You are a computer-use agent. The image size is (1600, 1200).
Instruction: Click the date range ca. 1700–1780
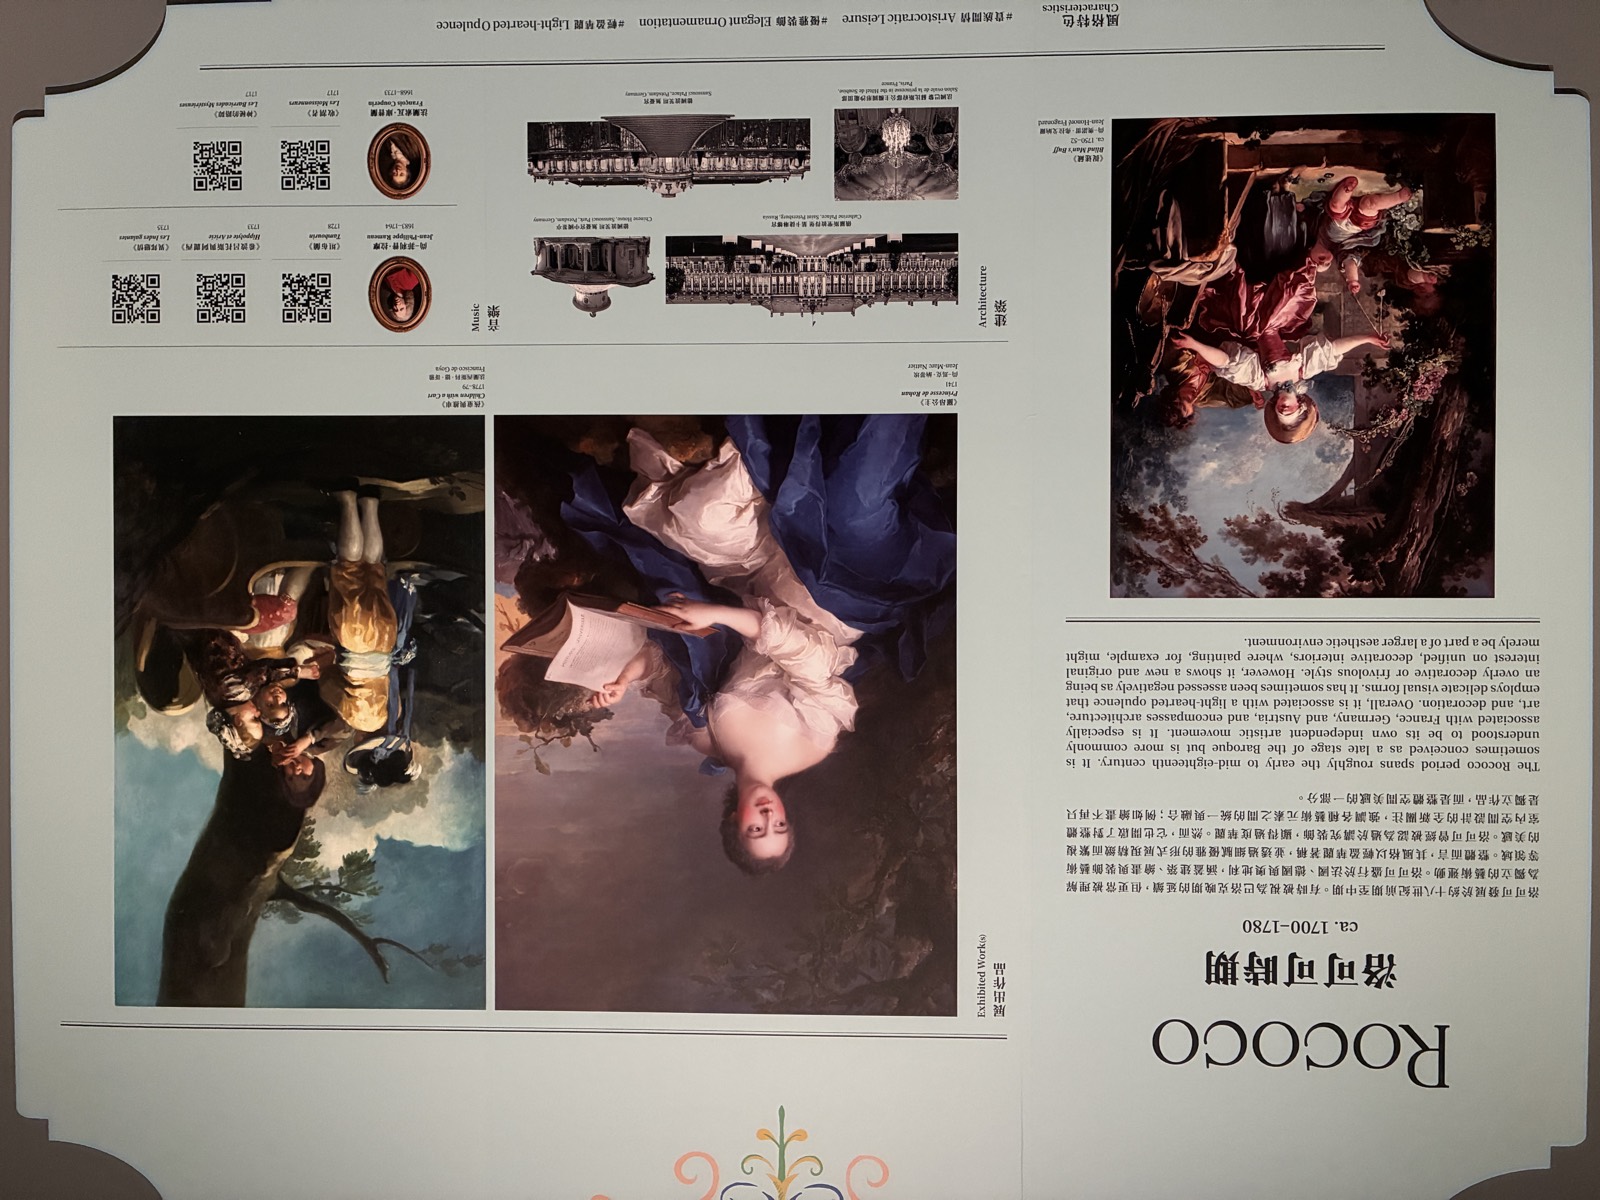pos(1300,926)
